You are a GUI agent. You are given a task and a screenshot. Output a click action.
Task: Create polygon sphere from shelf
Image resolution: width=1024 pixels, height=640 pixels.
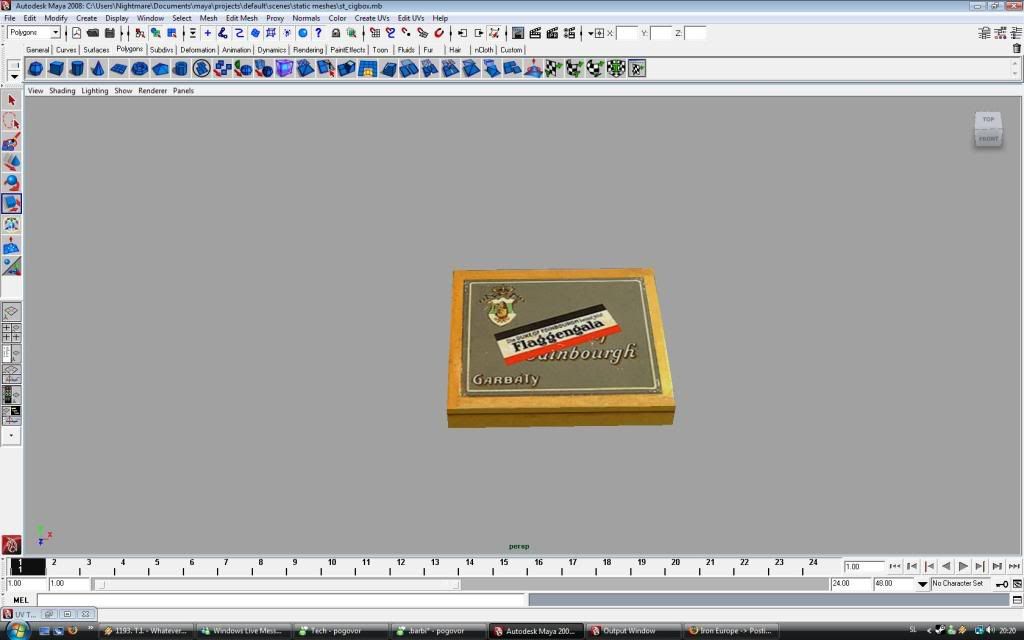tap(36, 68)
